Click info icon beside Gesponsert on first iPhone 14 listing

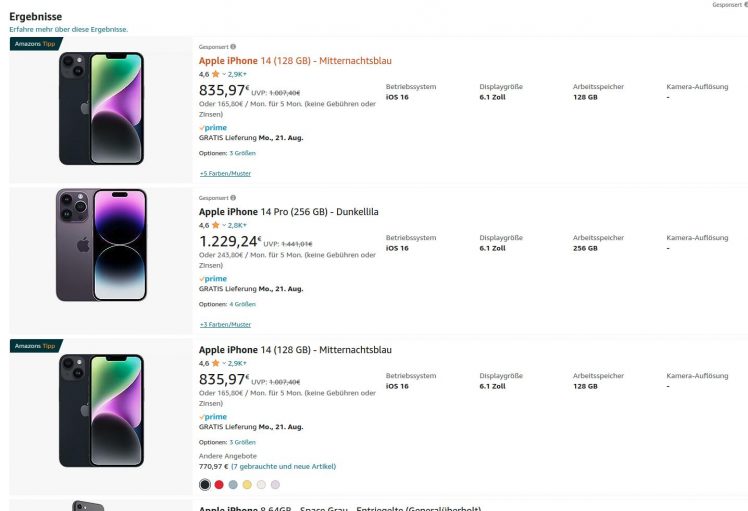pyautogui.click(x=233, y=46)
